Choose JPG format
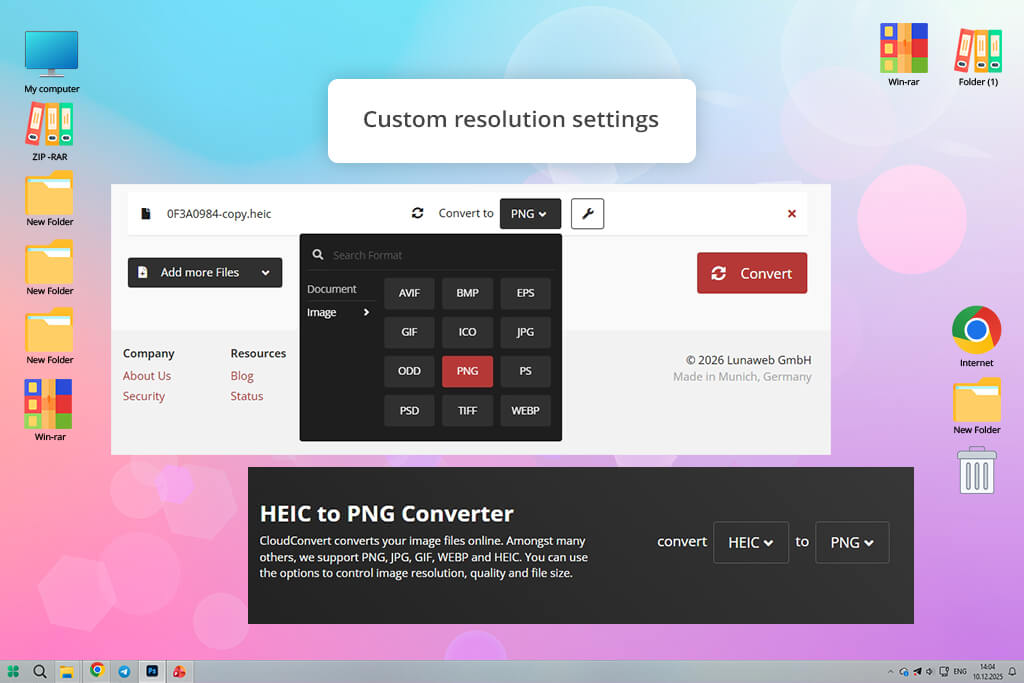1024x683 pixels. pos(525,332)
